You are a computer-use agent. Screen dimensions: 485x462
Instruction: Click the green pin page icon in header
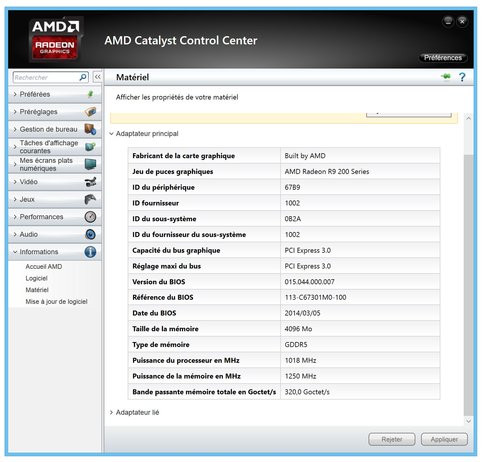[x=446, y=77]
